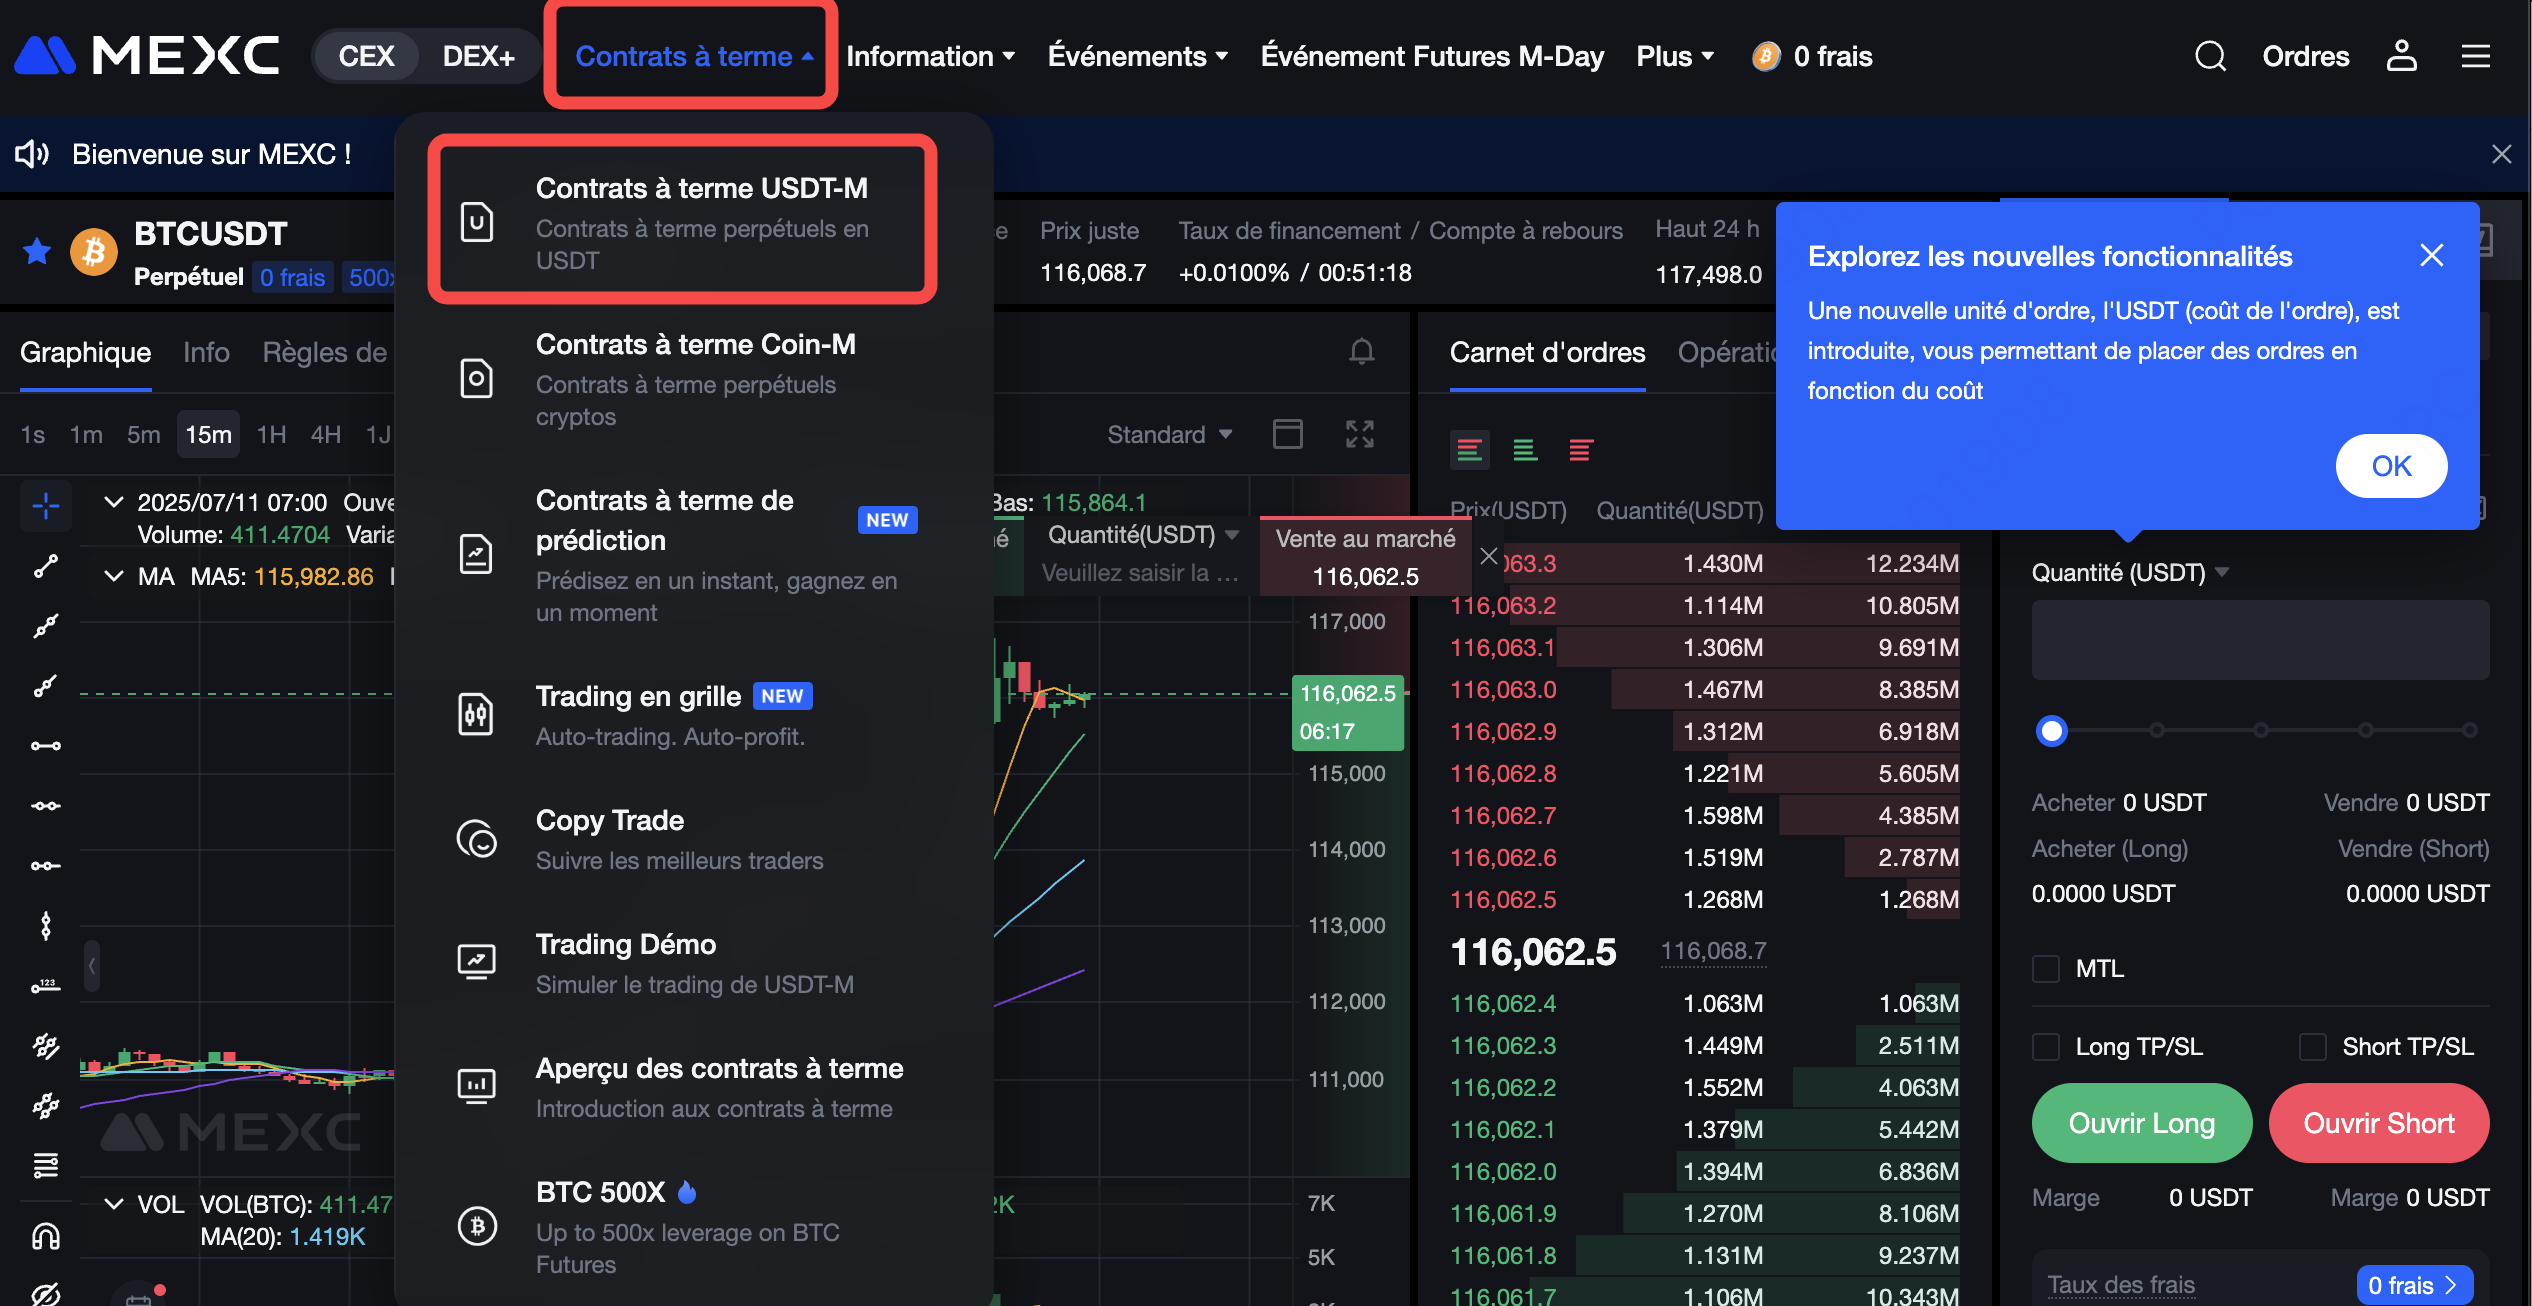This screenshot has width=2532, height=1306.
Task: Enable the MTL checkbox
Action: tap(2045, 968)
